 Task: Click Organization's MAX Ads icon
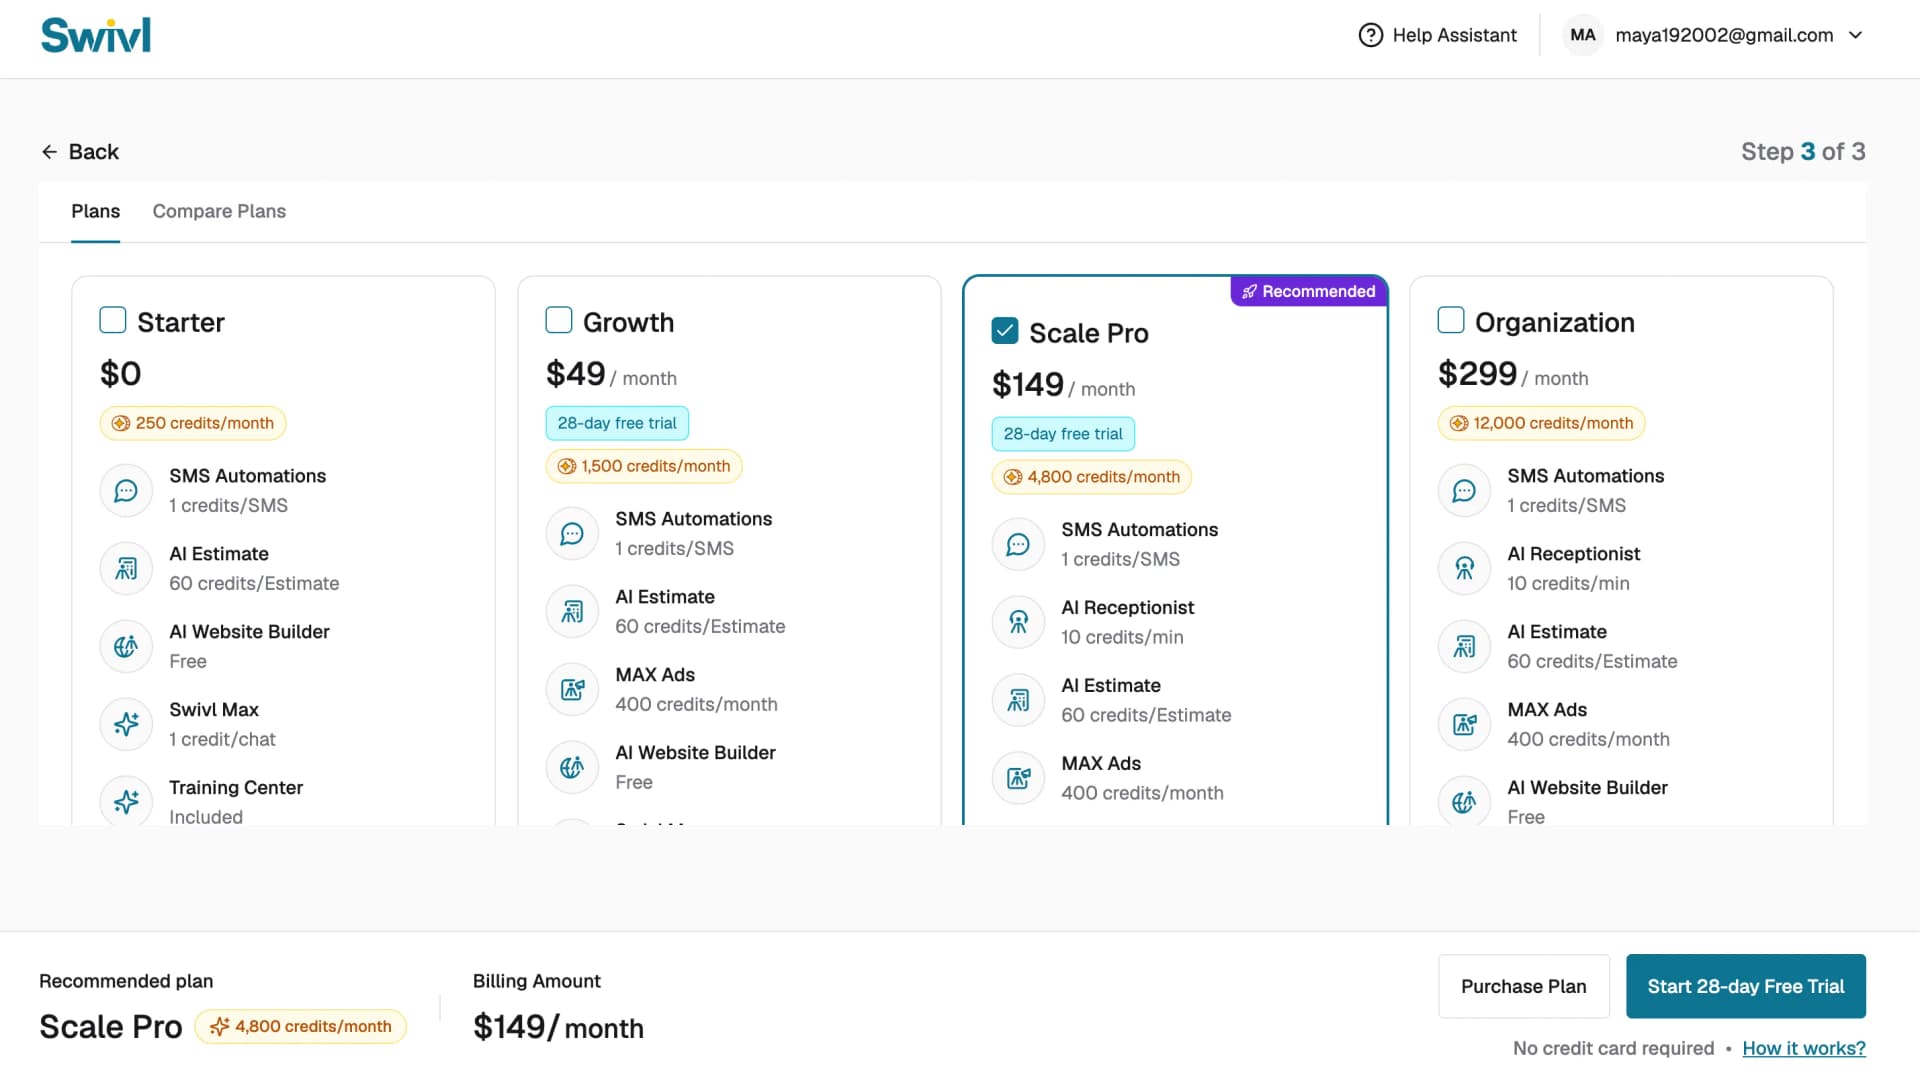click(x=1464, y=724)
